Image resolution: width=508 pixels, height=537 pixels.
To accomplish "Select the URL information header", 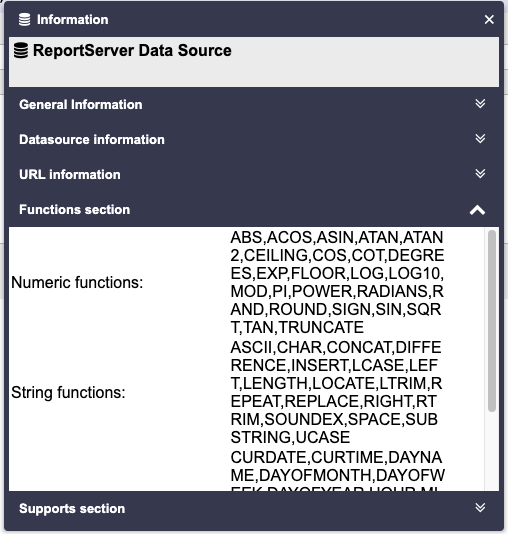I will [x=254, y=174].
